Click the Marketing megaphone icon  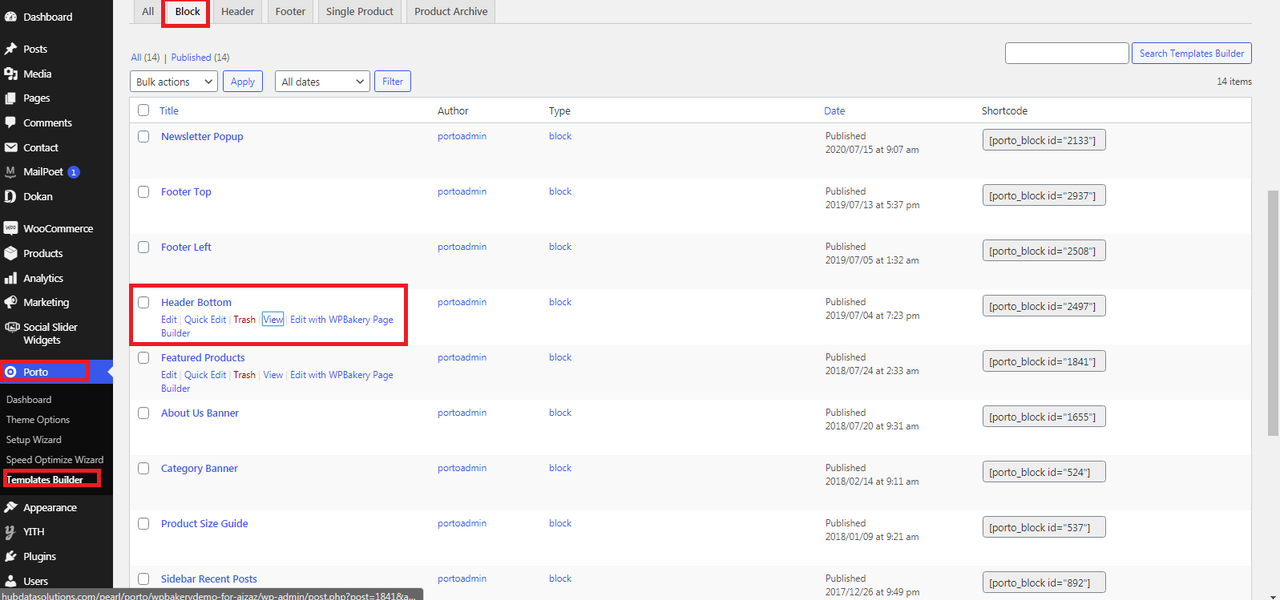pos(11,302)
